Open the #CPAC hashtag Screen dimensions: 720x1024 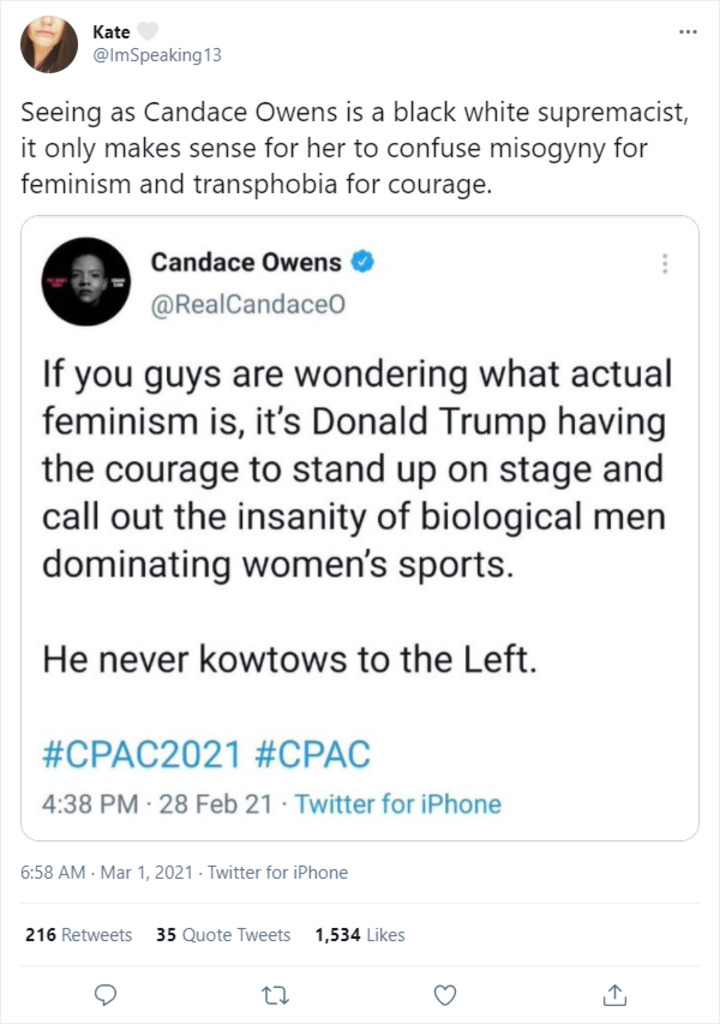(313, 755)
